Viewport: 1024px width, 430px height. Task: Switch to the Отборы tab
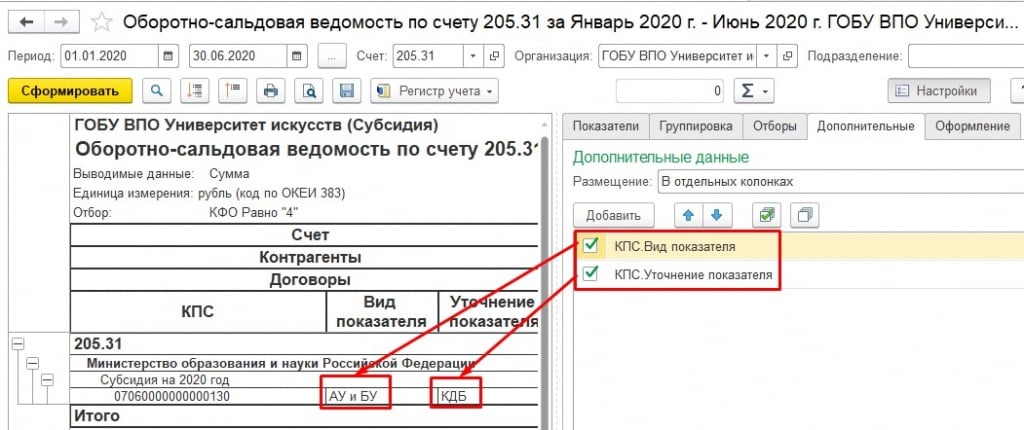pyautogui.click(x=775, y=125)
